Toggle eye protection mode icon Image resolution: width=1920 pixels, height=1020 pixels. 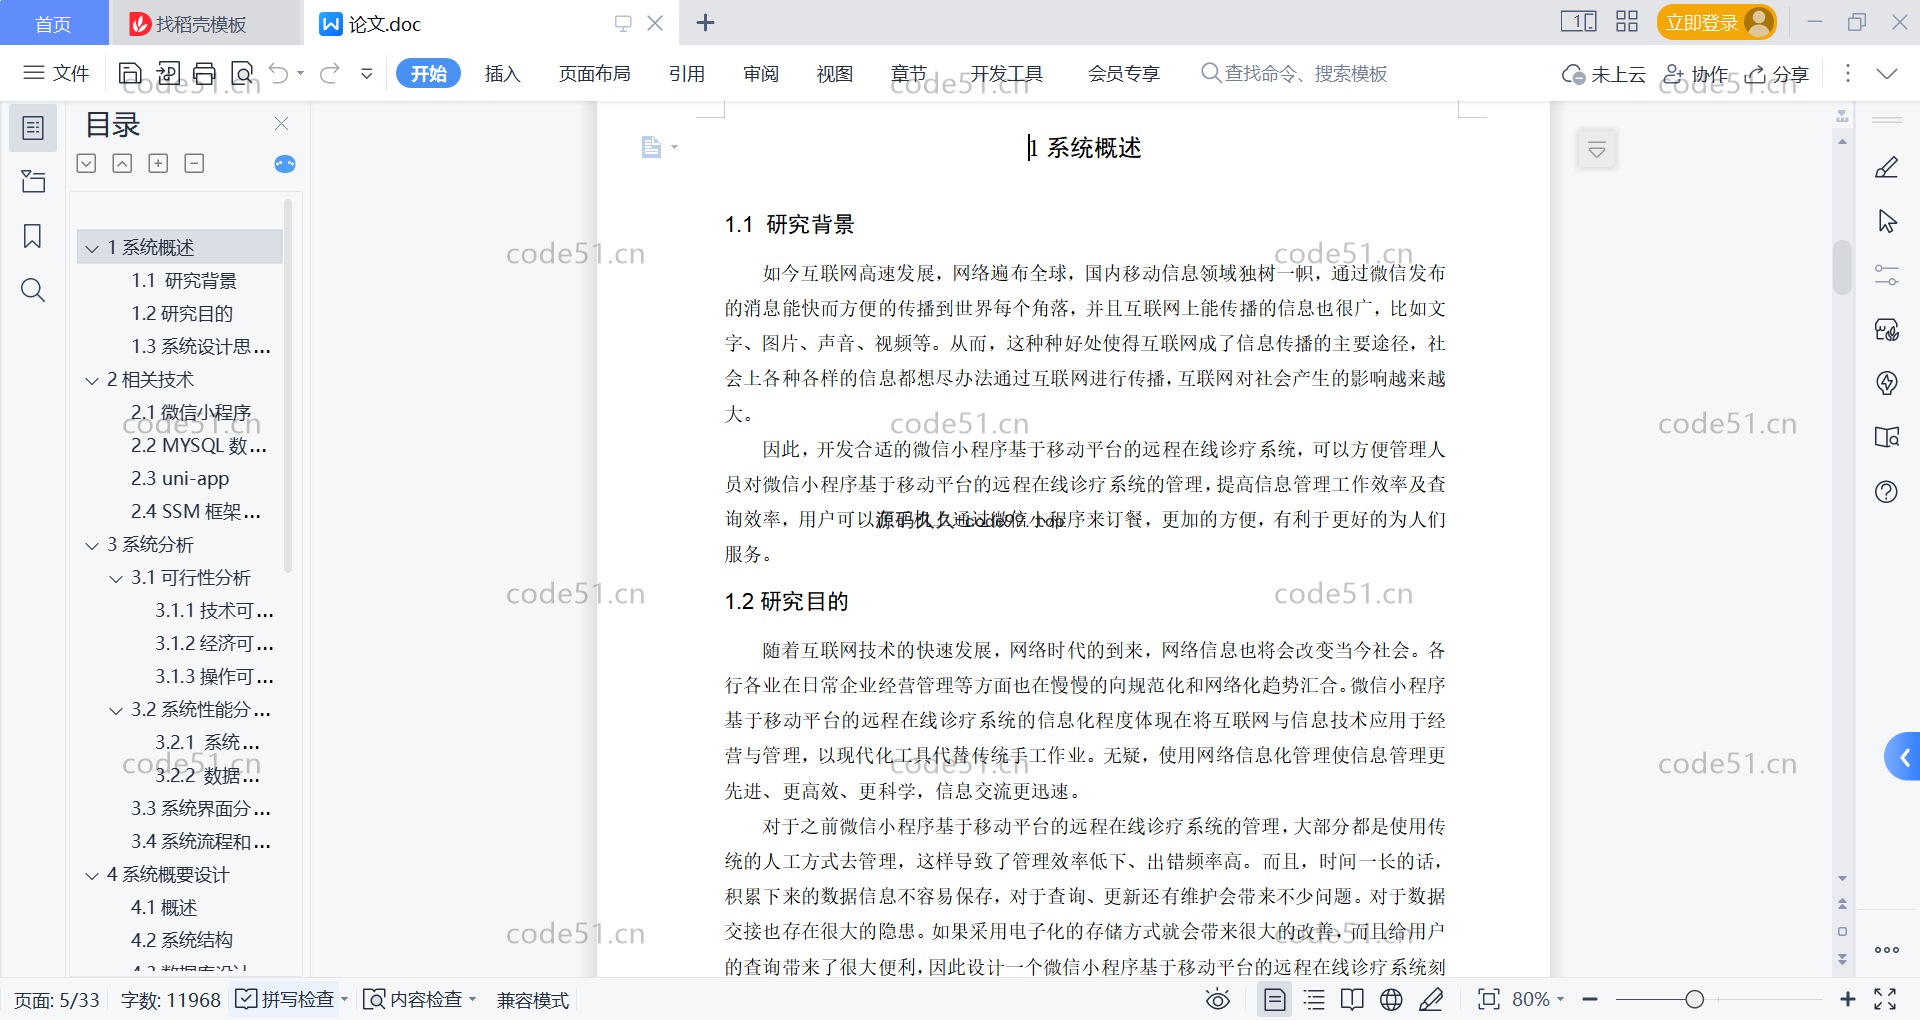coord(1217,1000)
